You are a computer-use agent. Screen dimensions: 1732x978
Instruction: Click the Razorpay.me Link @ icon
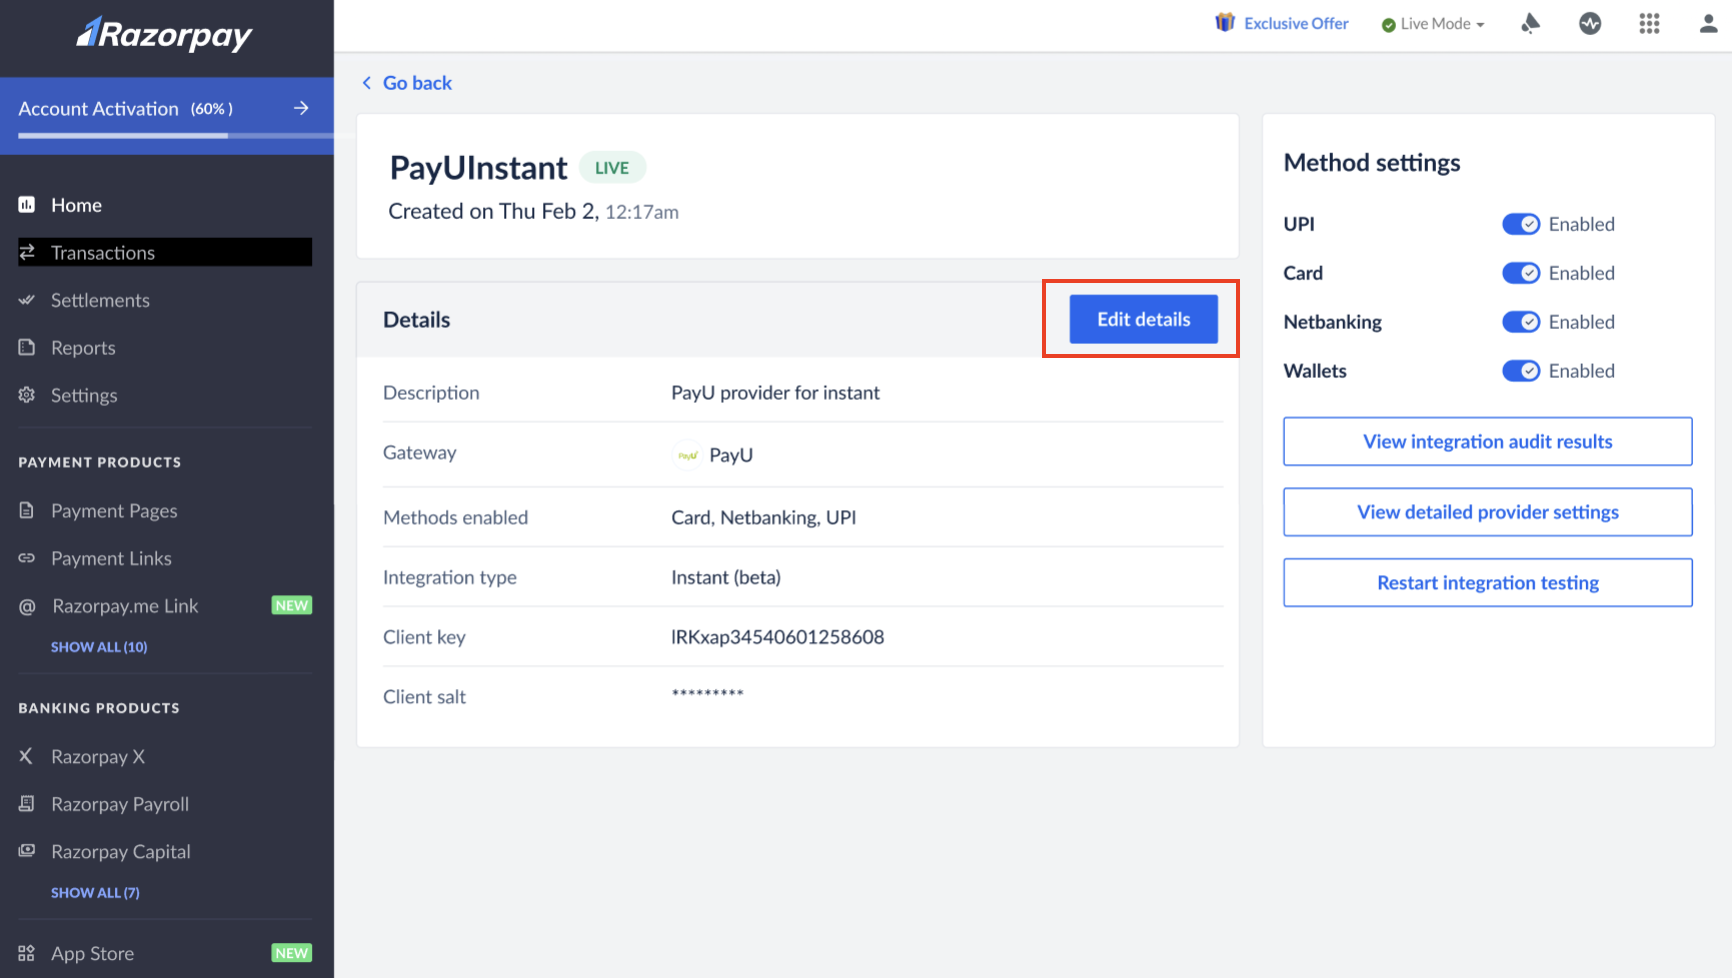(x=27, y=606)
